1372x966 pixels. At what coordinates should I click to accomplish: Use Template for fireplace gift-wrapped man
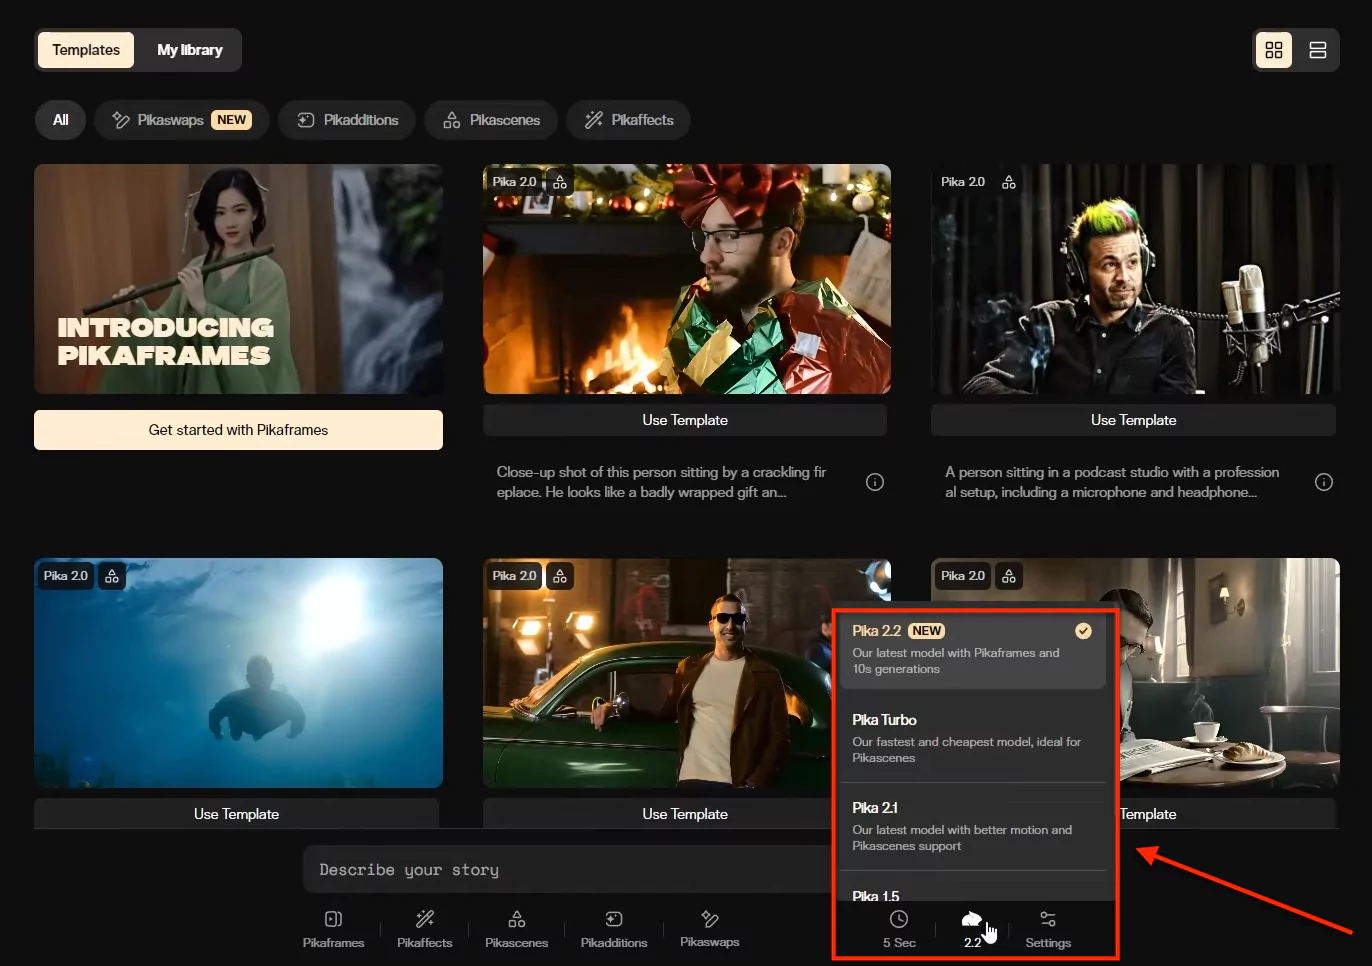685,420
